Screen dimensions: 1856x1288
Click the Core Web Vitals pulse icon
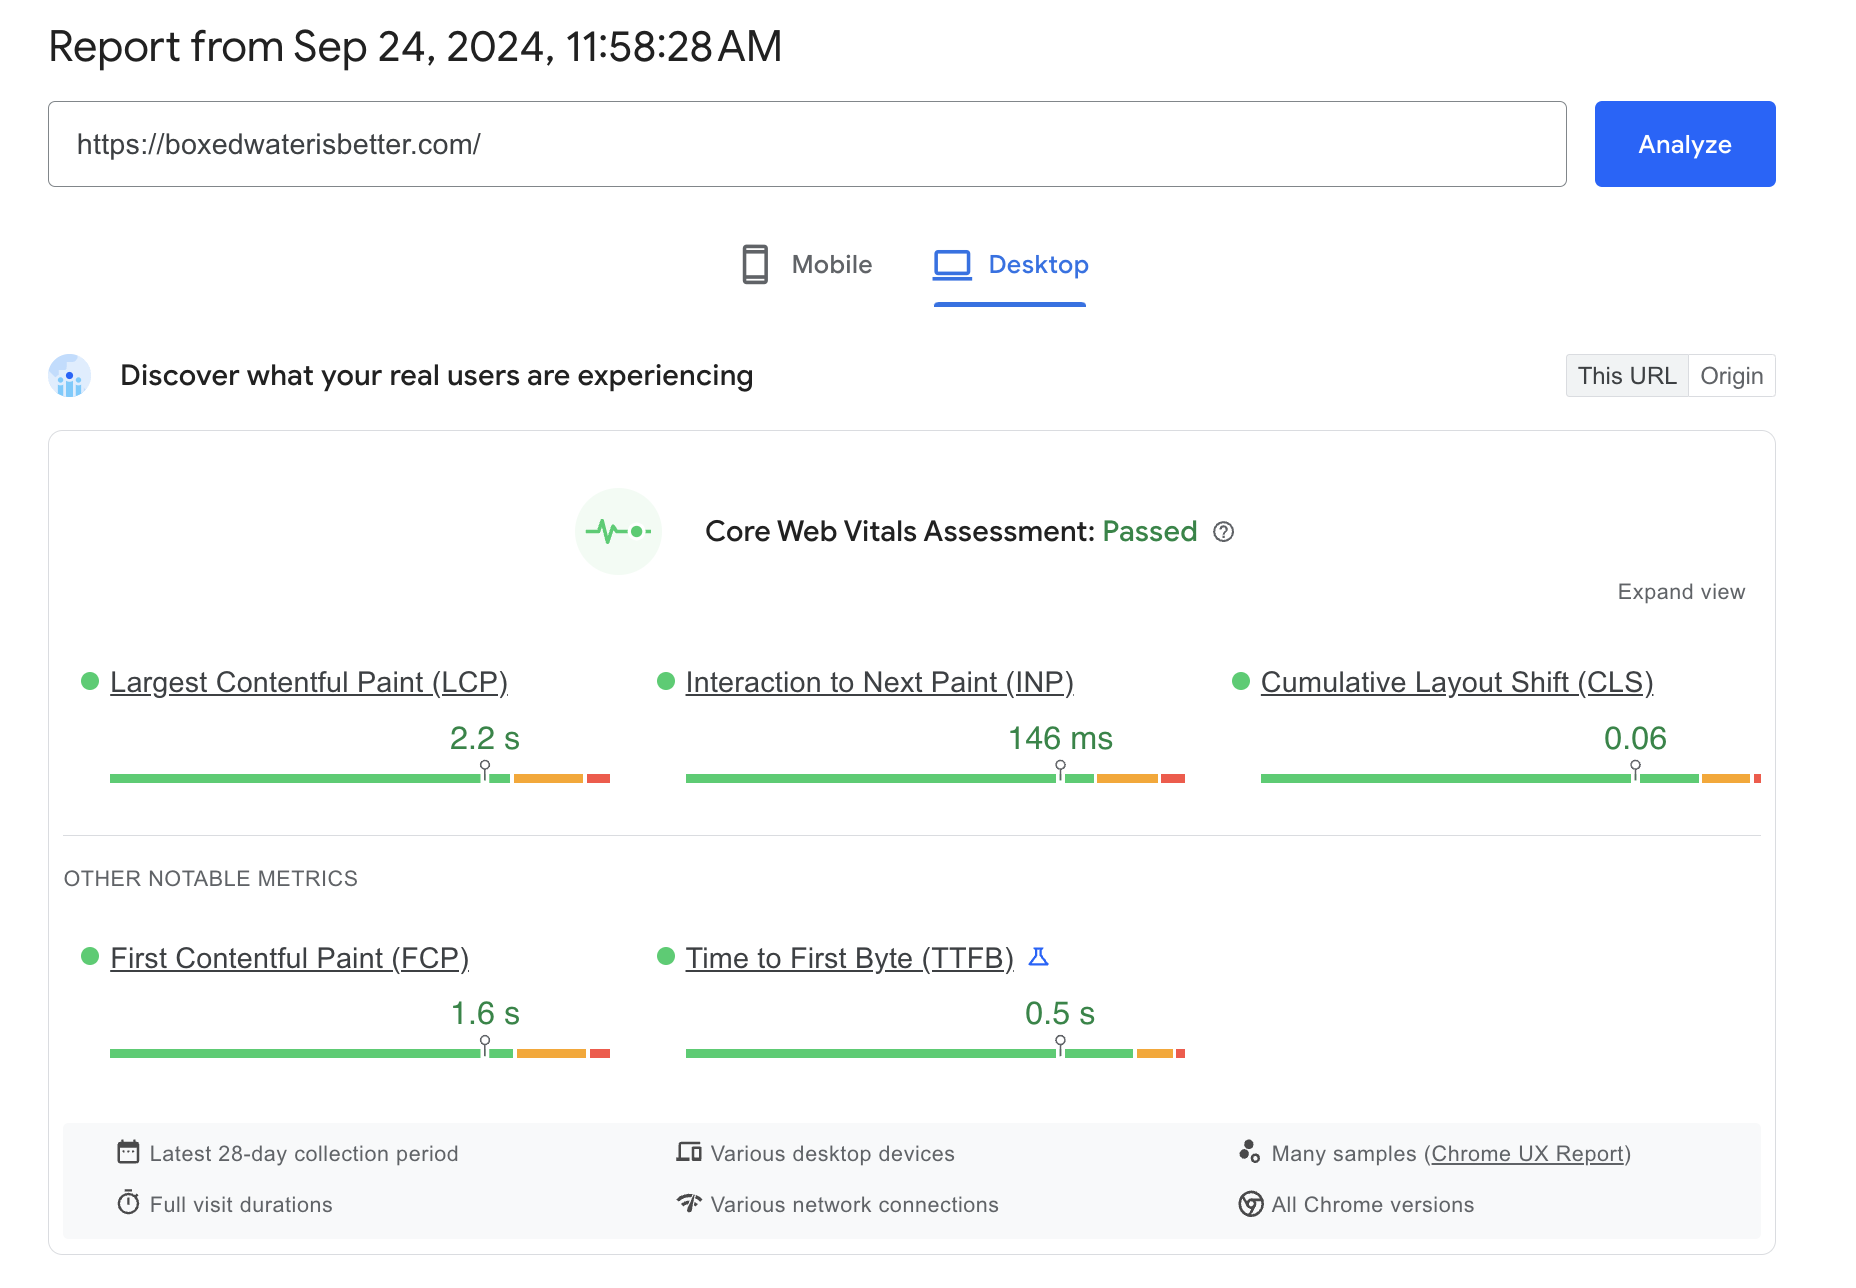[618, 531]
